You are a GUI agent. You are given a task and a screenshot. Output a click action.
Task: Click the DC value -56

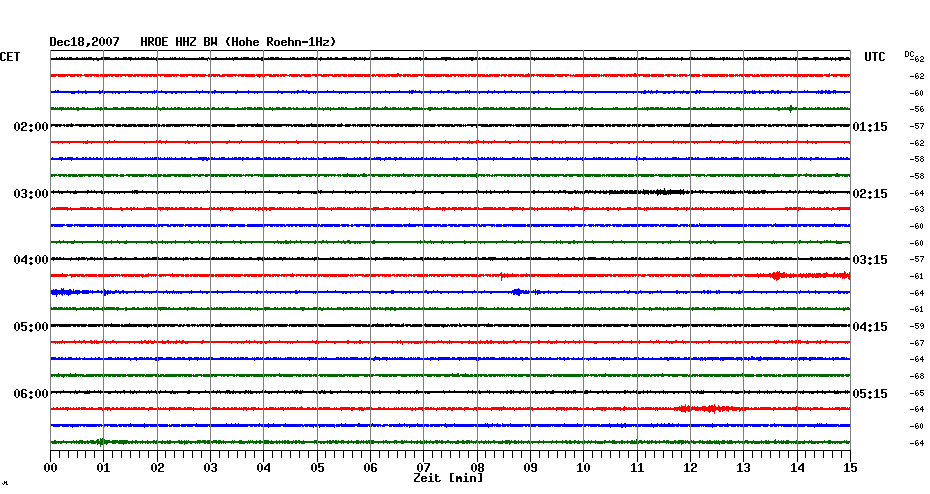pos(916,110)
